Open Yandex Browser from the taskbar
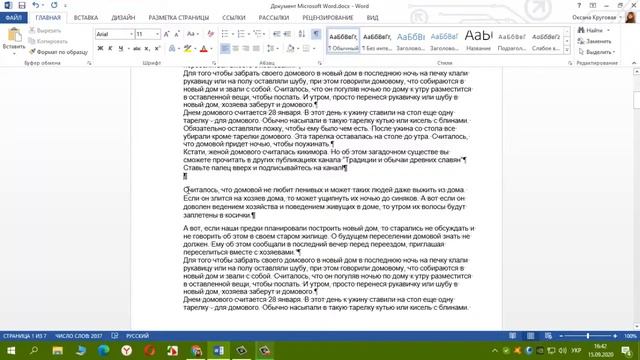Image resolution: width=640 pixels, height=360 pixels. click(127, 351)
